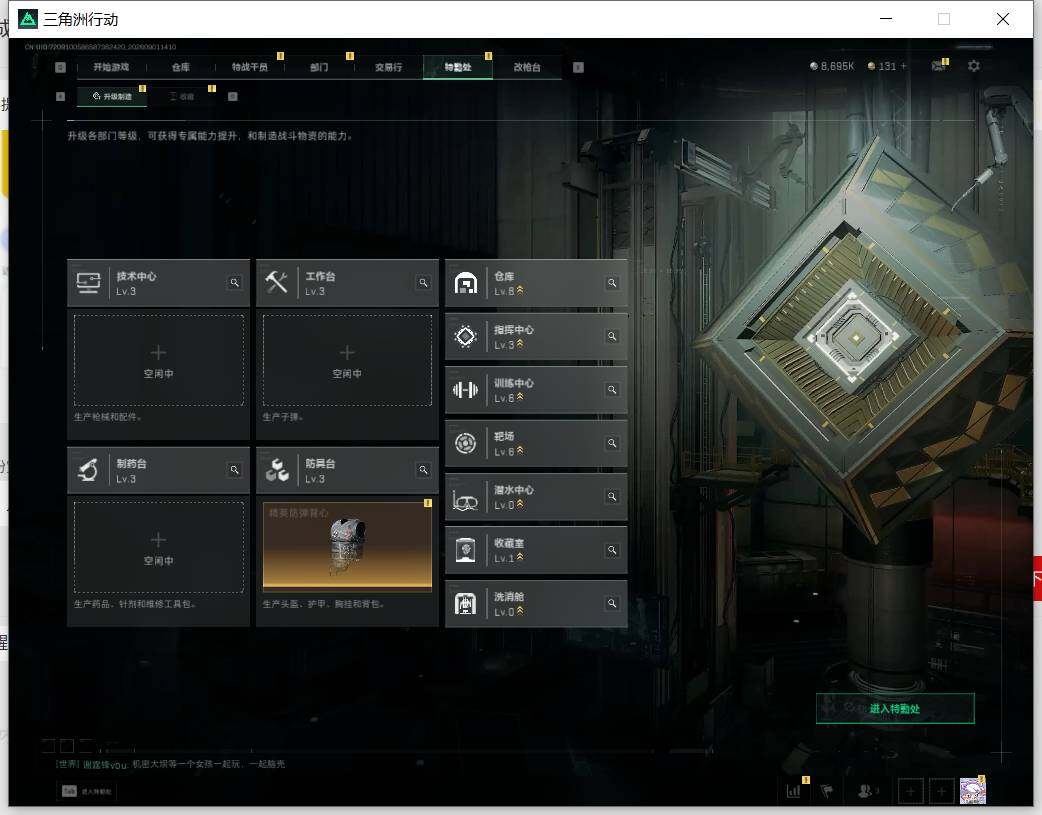Open the player avatar at bottom right
Viewport: 1042px width, 815px height.
click(x=973, y=790)
